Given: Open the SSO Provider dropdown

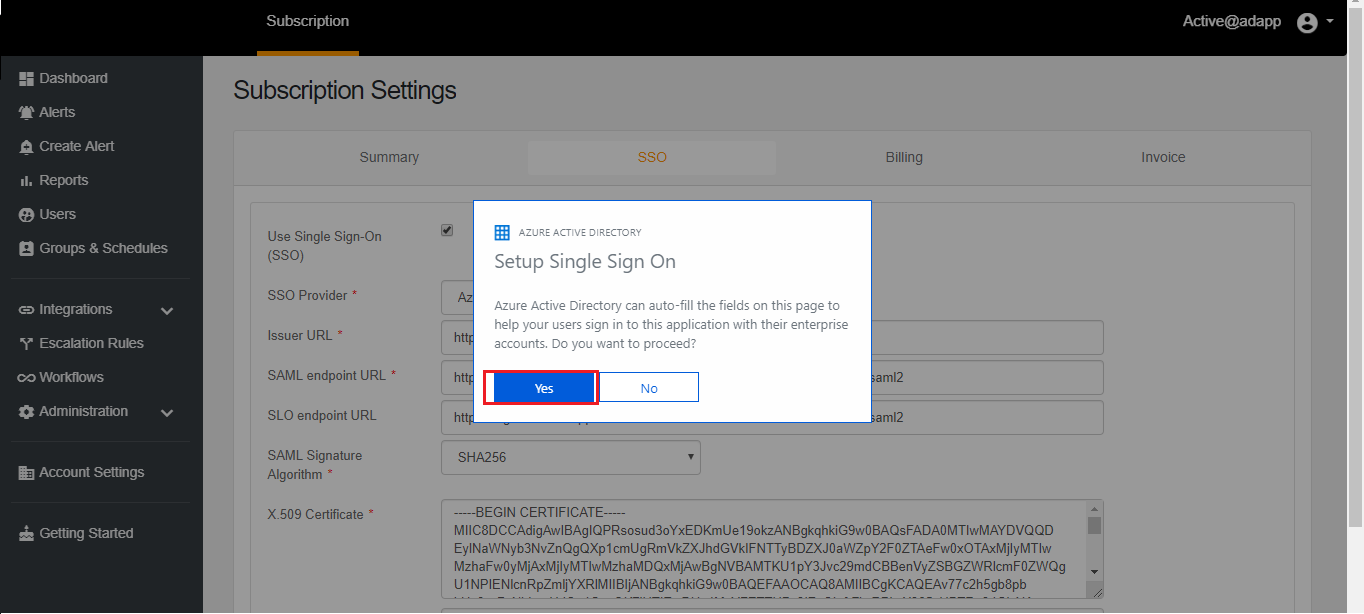Looking at the screenshot, I should tap(457, 297).
